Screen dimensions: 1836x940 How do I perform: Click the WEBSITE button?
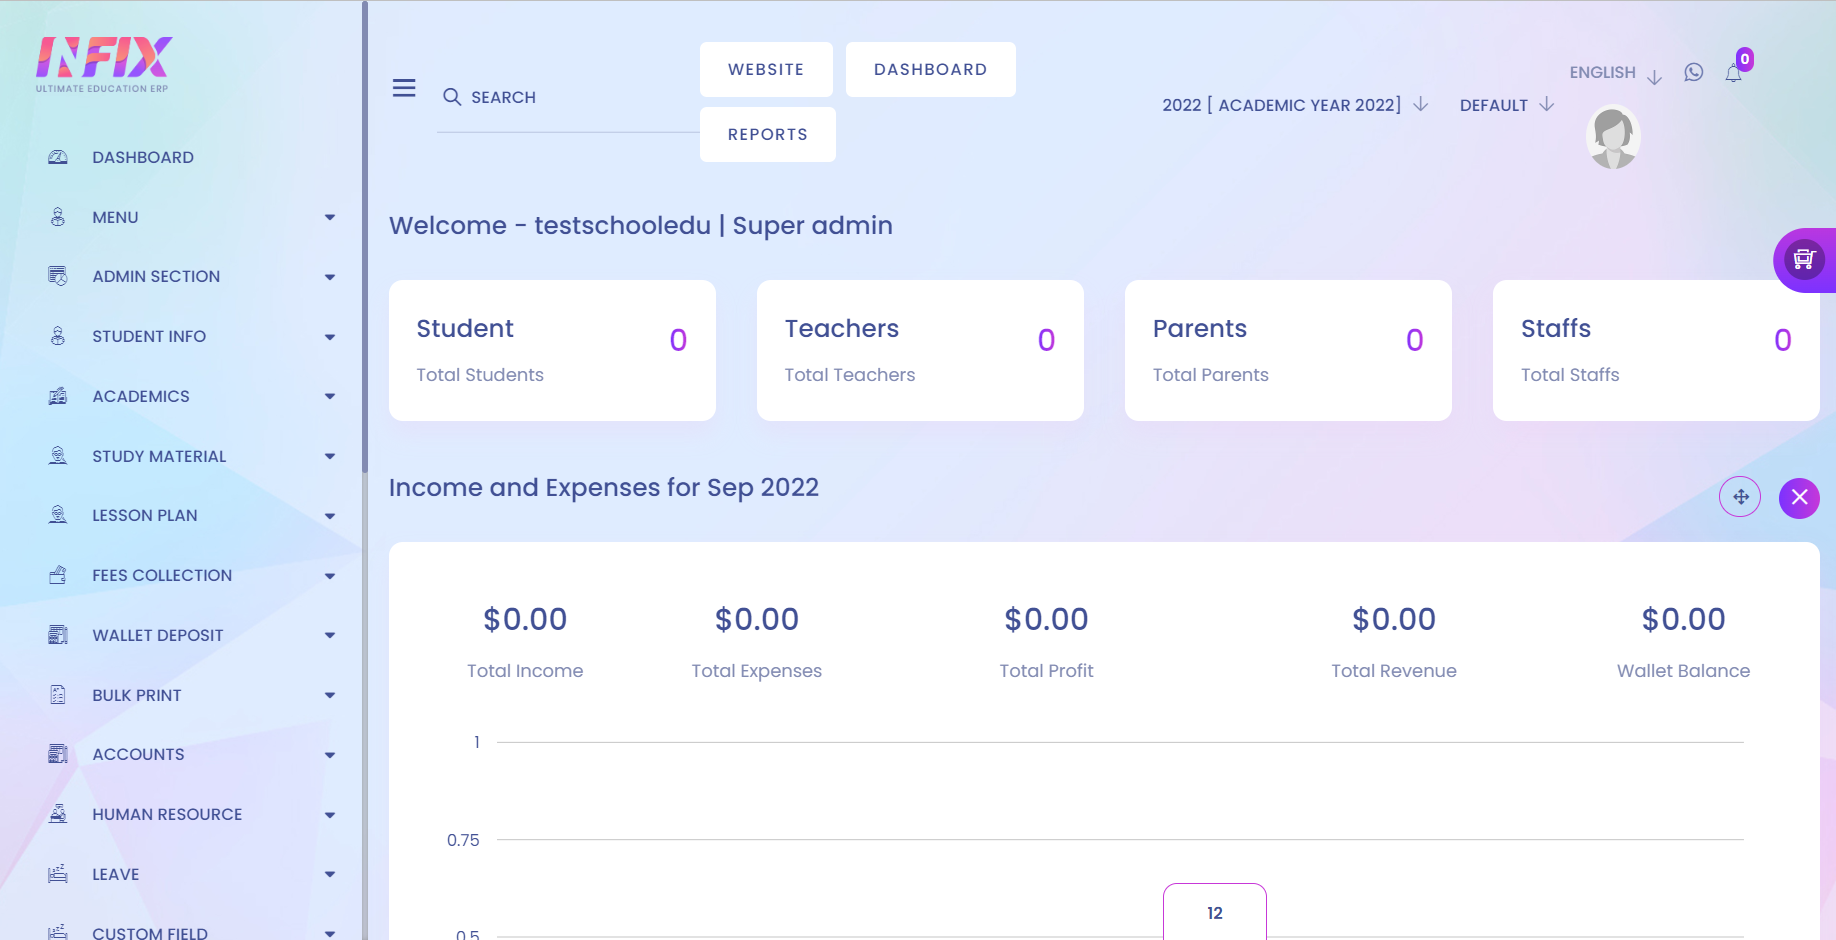pos(766,69)
